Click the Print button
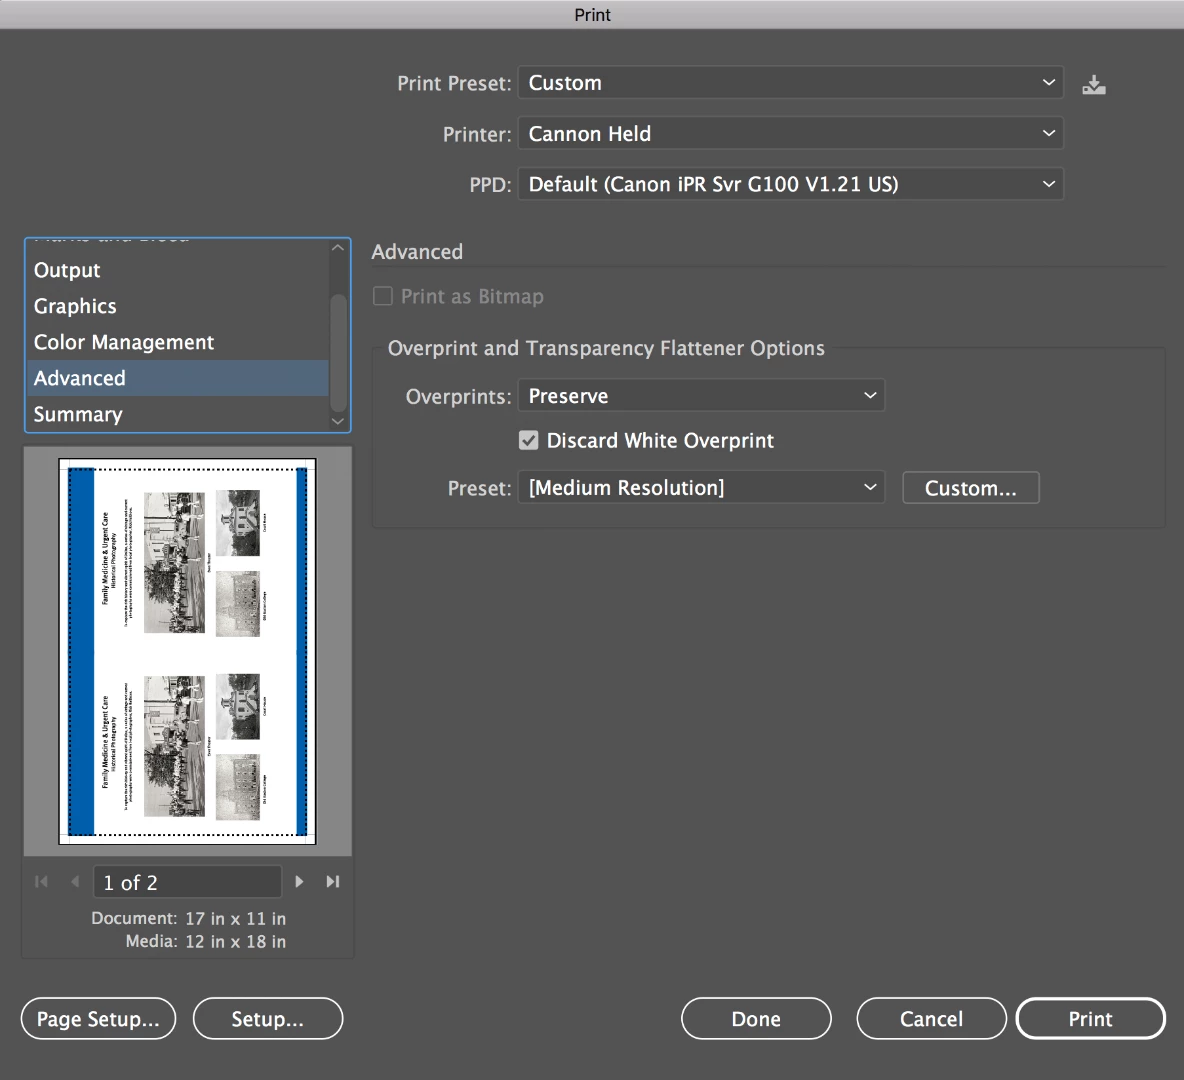 (1090, 1019)
